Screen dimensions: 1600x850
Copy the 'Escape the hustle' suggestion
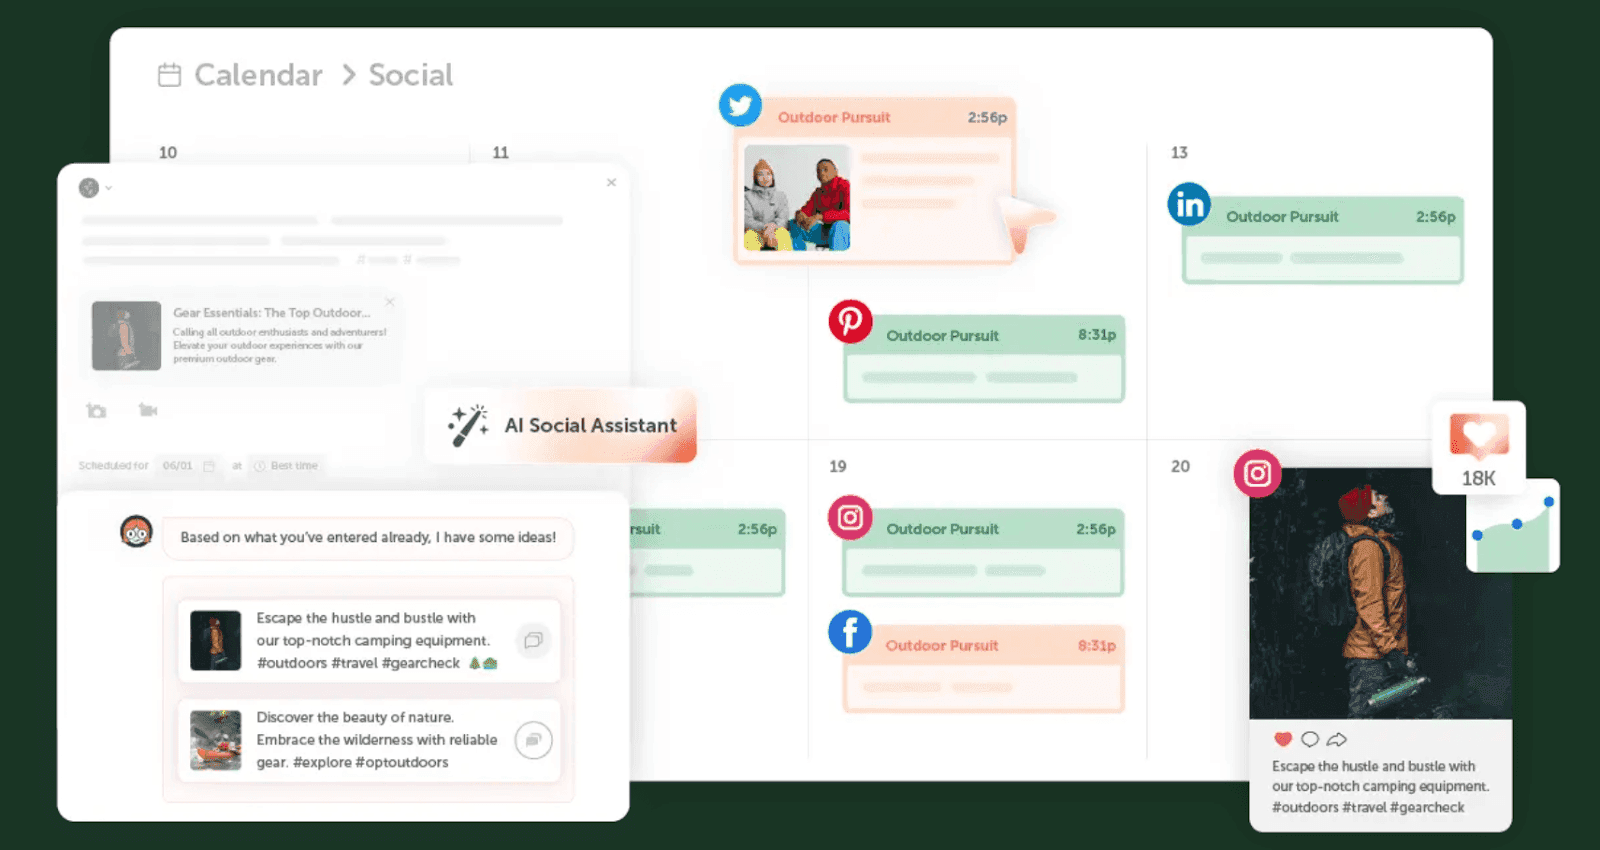(533, 640)
